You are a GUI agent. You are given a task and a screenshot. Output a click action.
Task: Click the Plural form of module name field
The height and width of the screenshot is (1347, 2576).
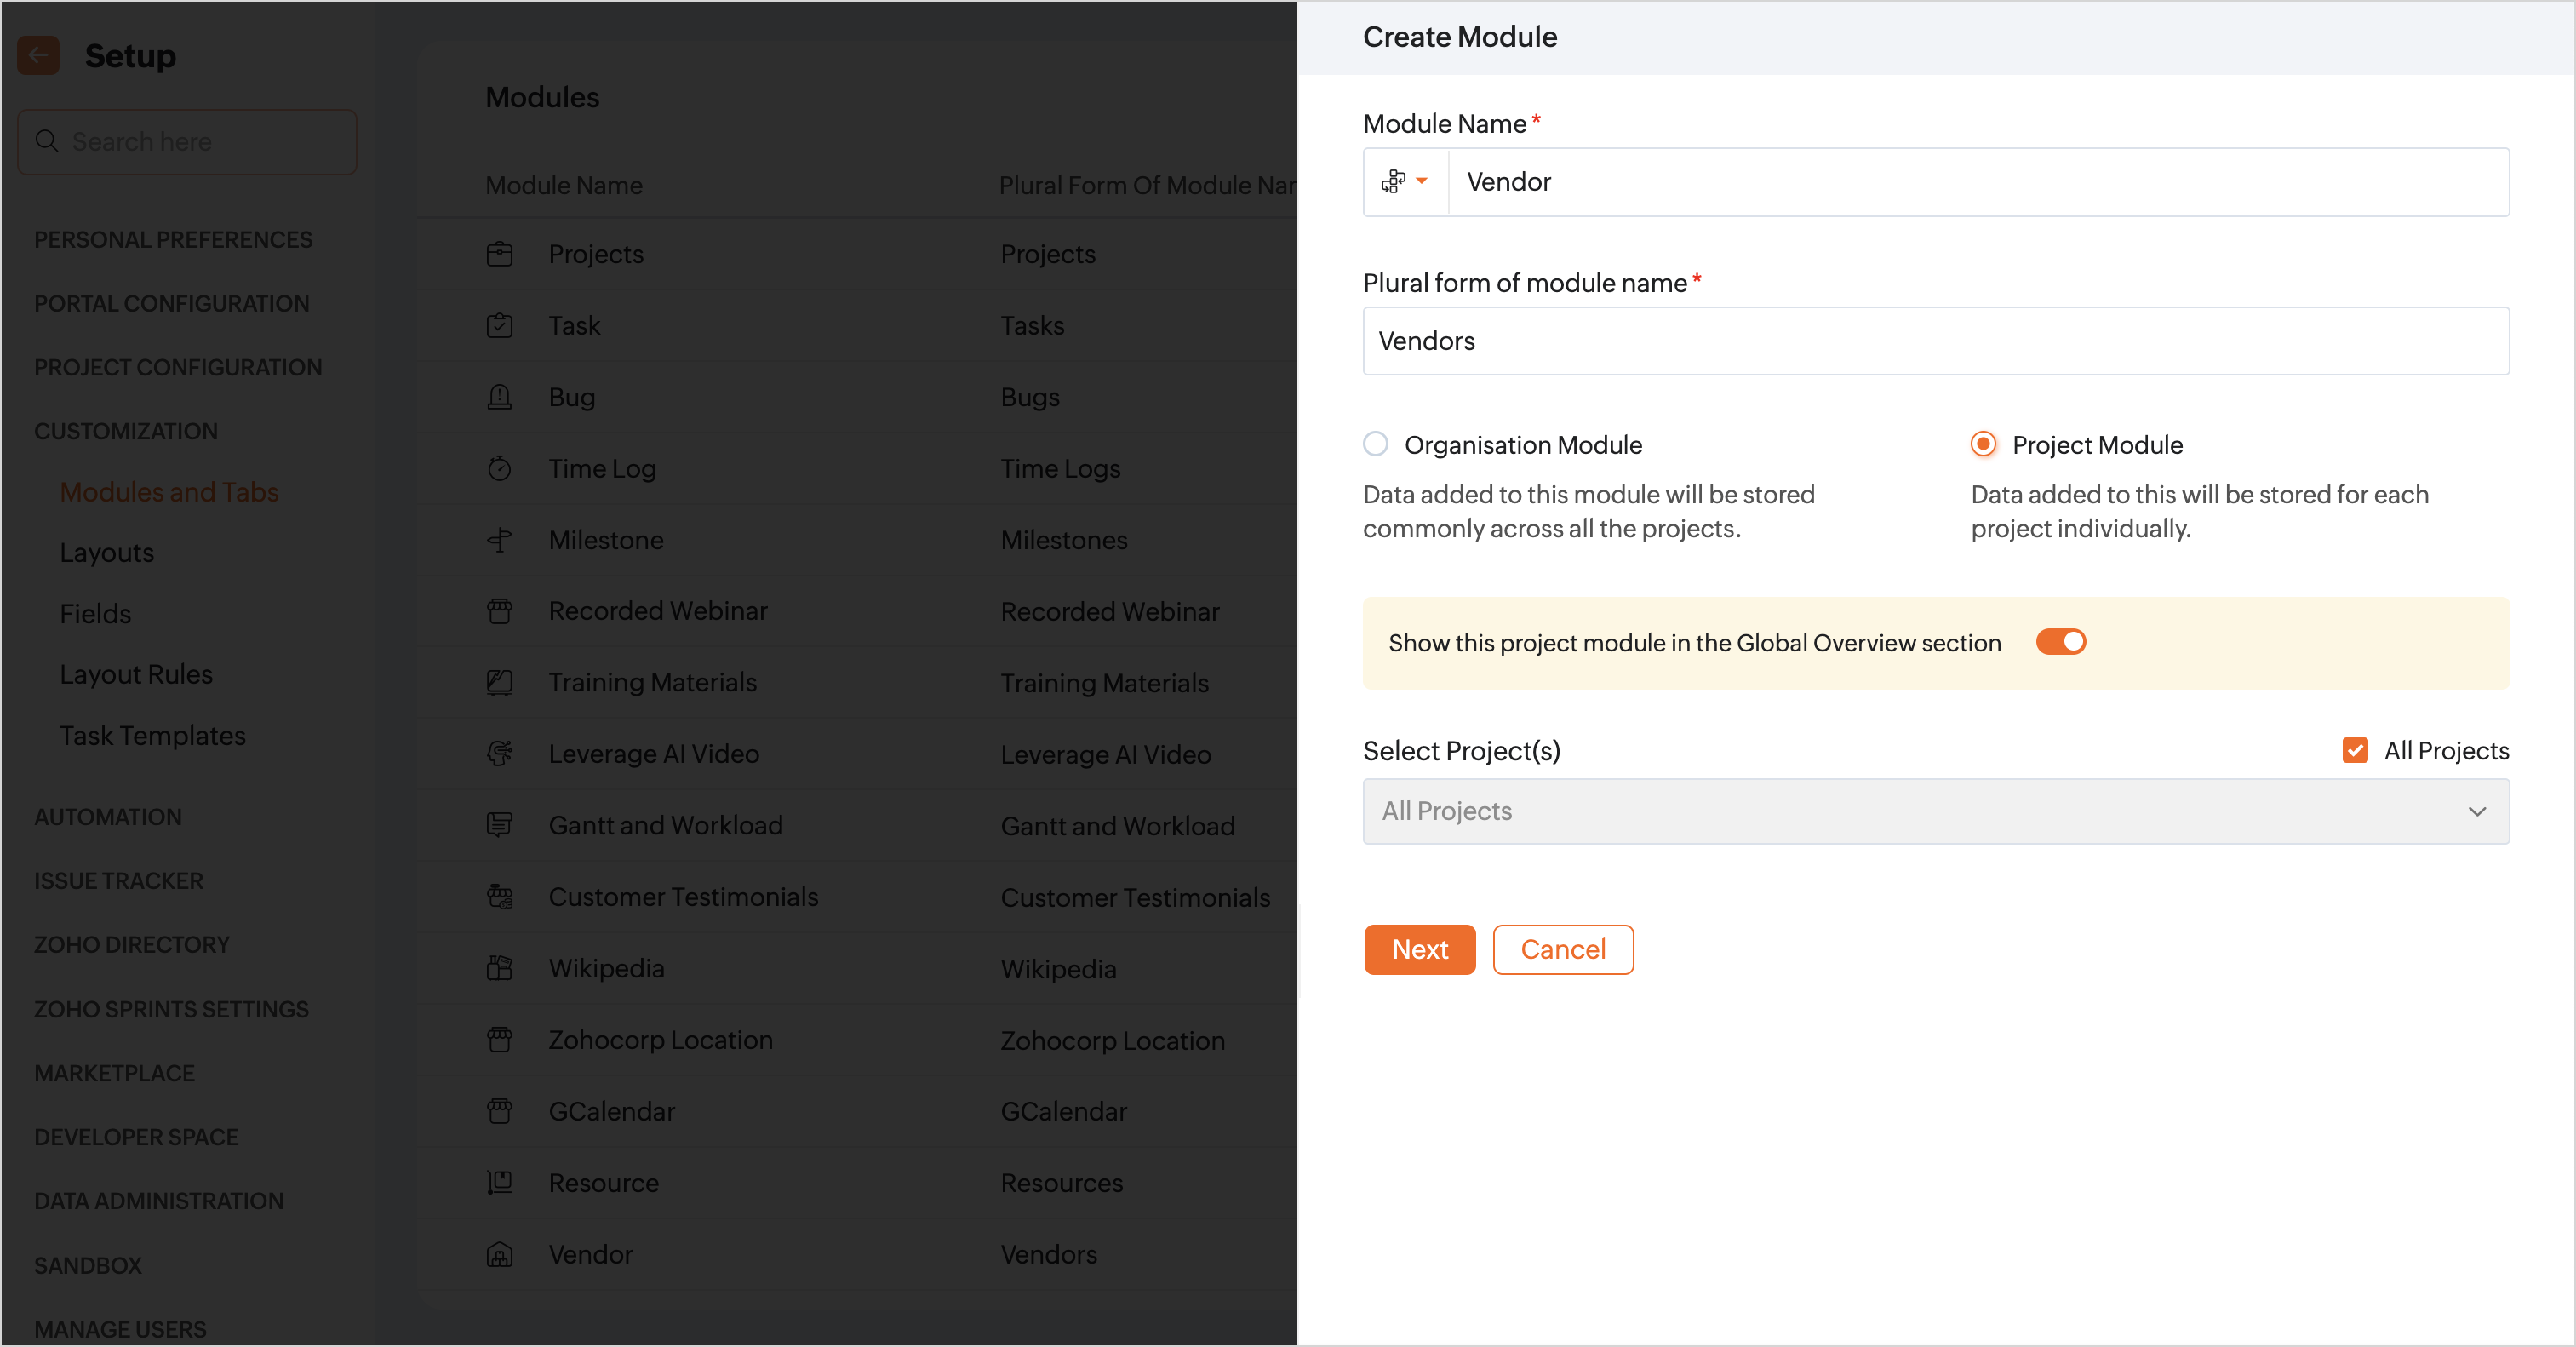click(1935, 341)
